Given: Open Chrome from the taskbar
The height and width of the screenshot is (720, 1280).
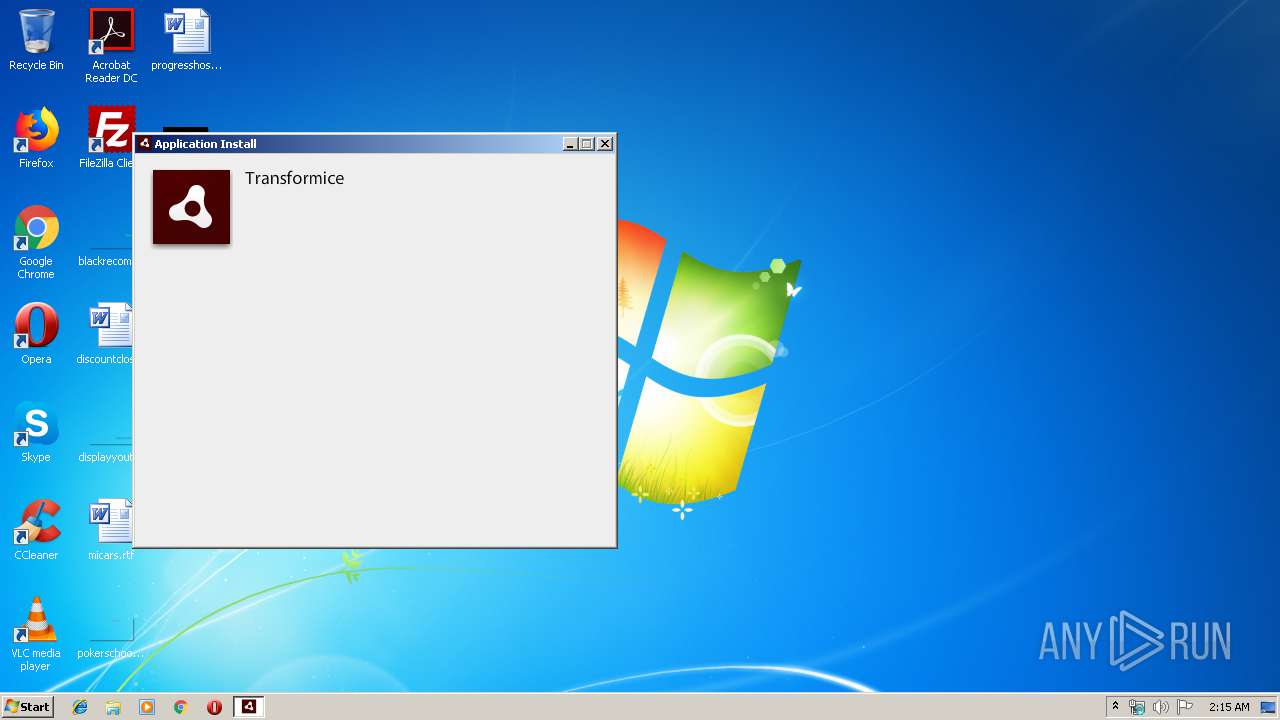Looking at the screenshot, I should pyautogui.click(x=180, y=707).
